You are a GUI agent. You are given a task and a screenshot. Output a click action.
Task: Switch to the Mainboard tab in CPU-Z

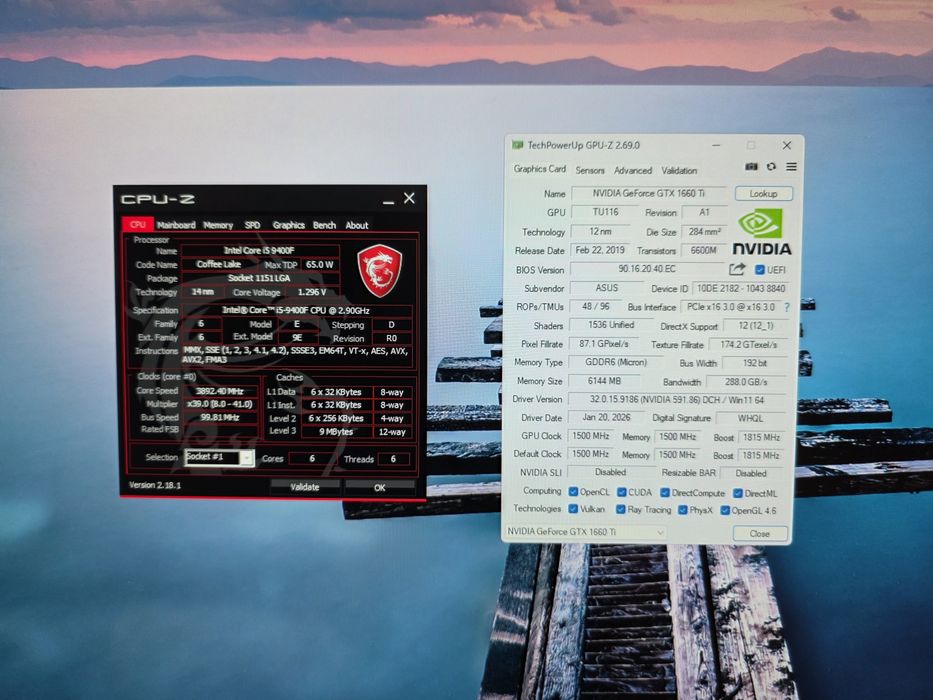coord(176,225)
